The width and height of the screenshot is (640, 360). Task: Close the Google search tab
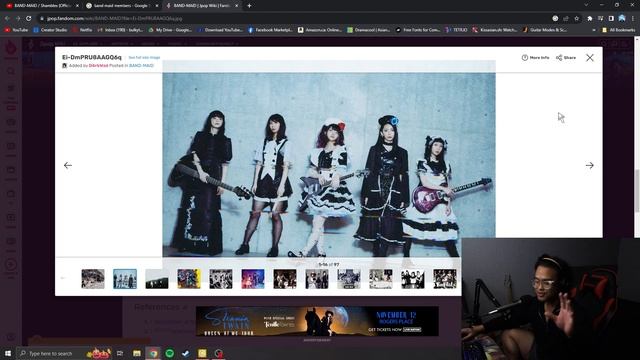pos(157,6)
